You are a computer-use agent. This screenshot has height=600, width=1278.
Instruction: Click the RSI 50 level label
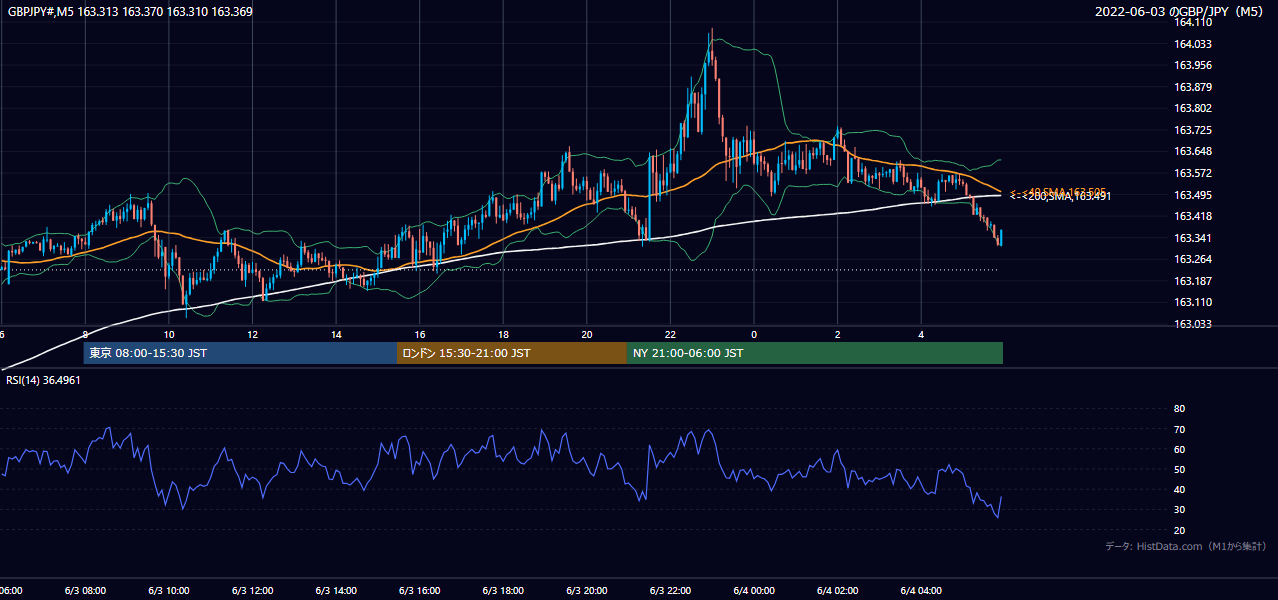tap(1179, 469)
